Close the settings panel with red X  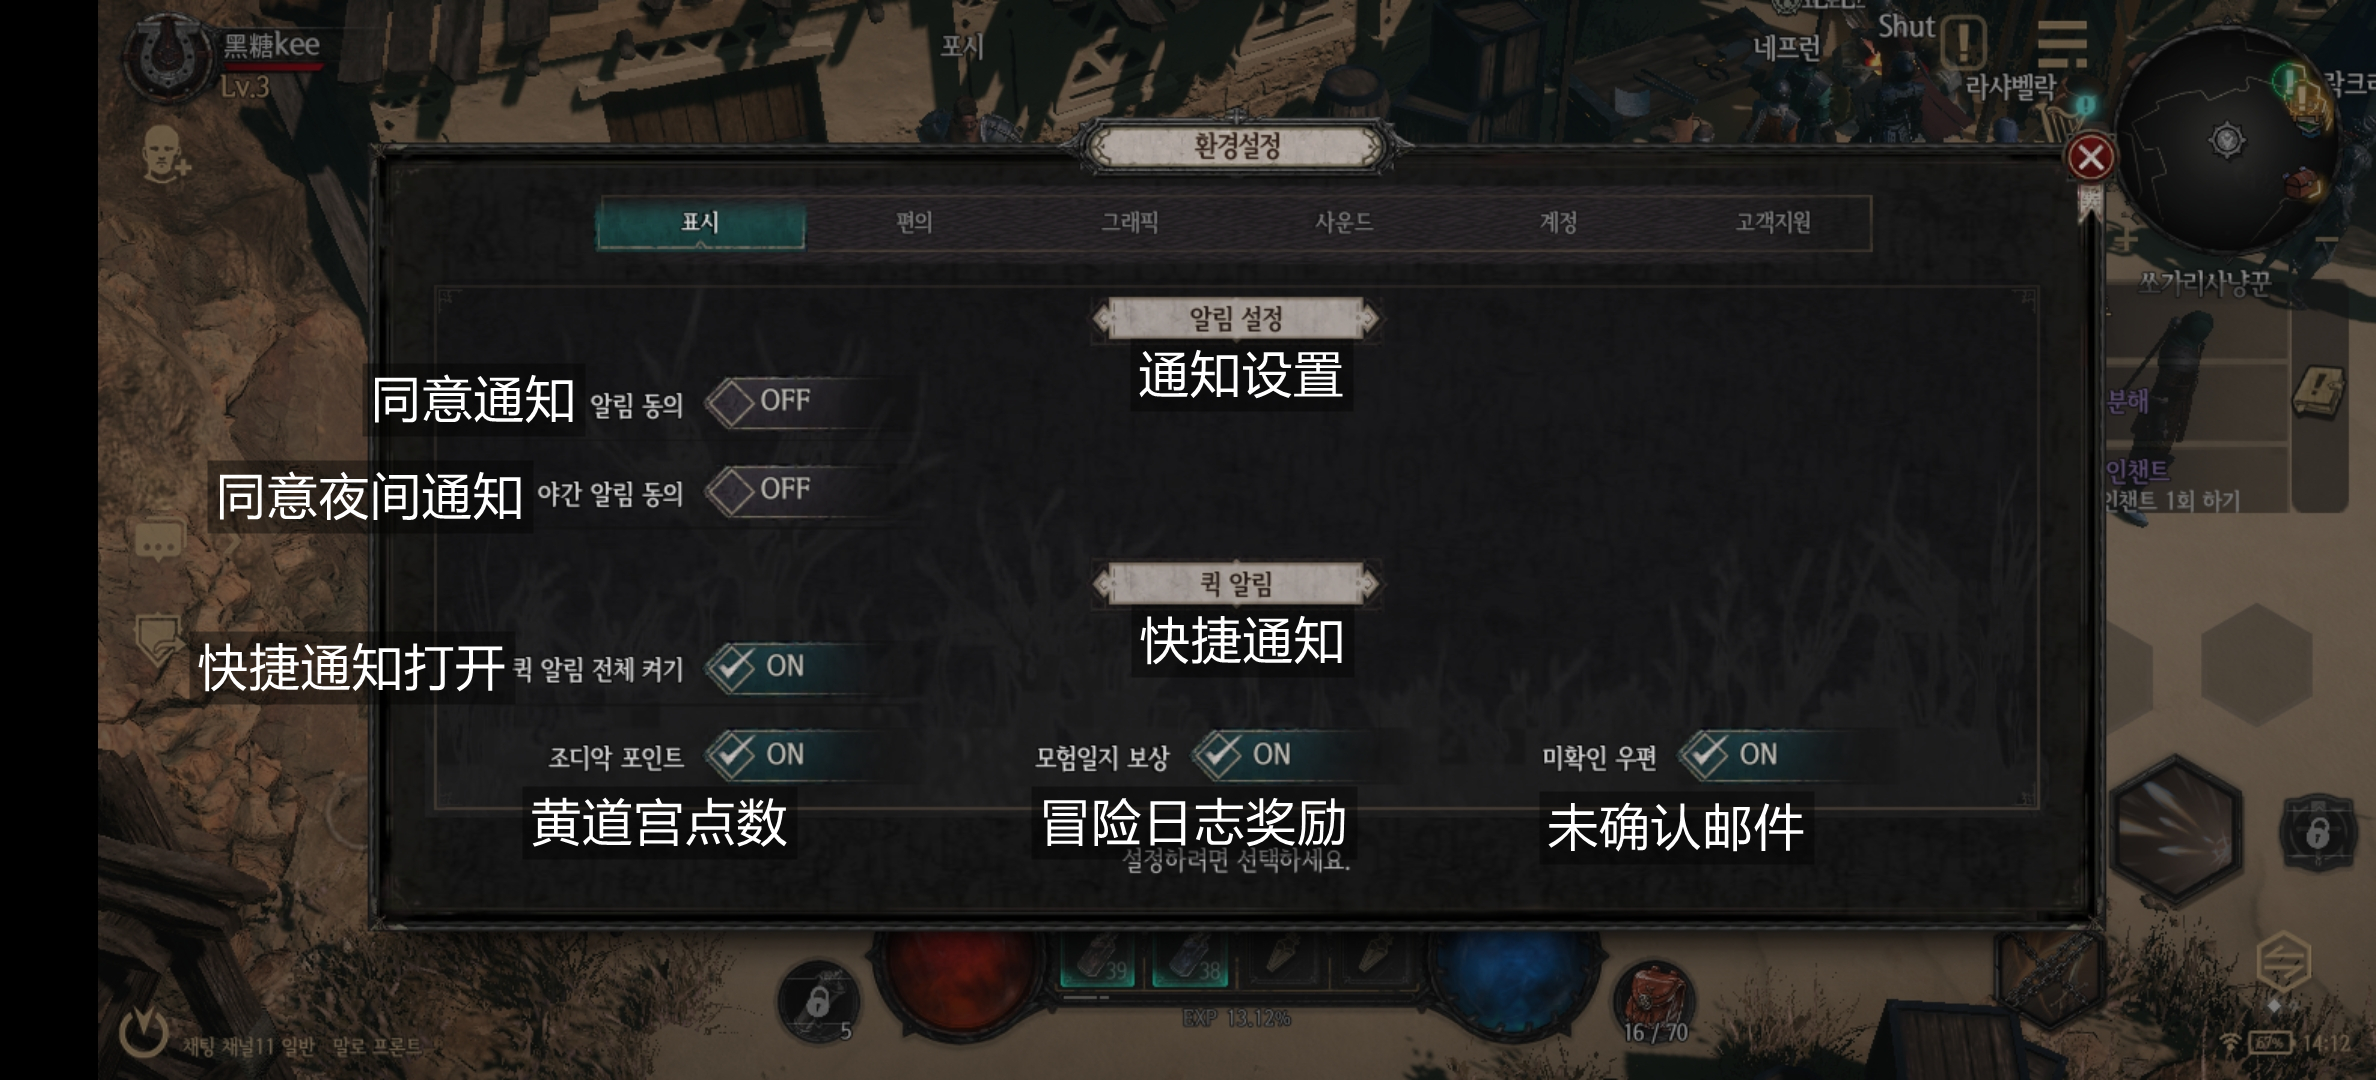[2090, 158]
